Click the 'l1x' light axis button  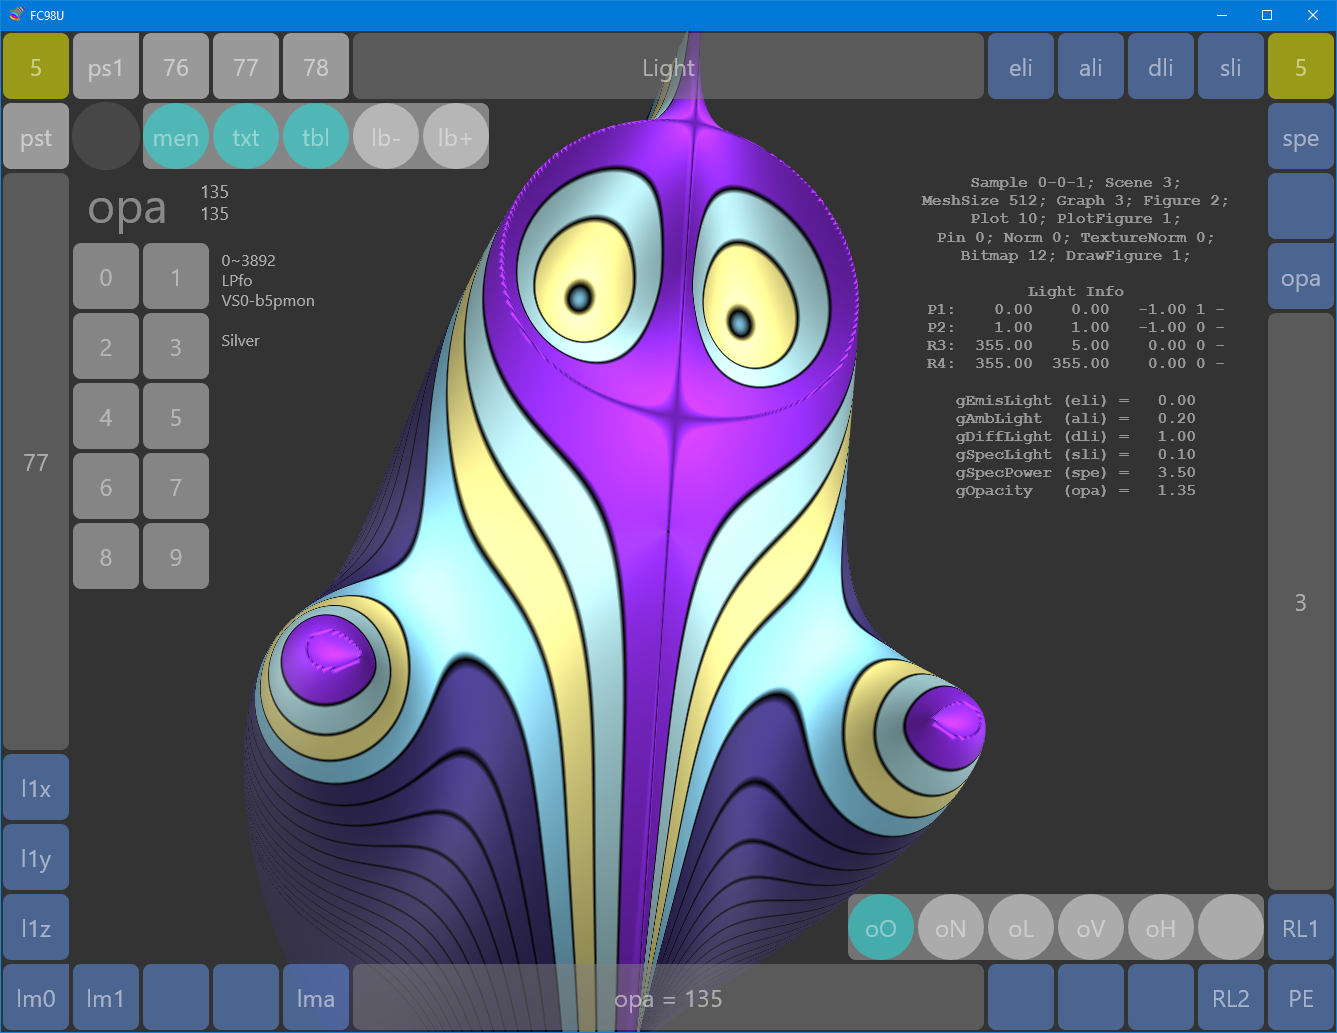point(36,788)
